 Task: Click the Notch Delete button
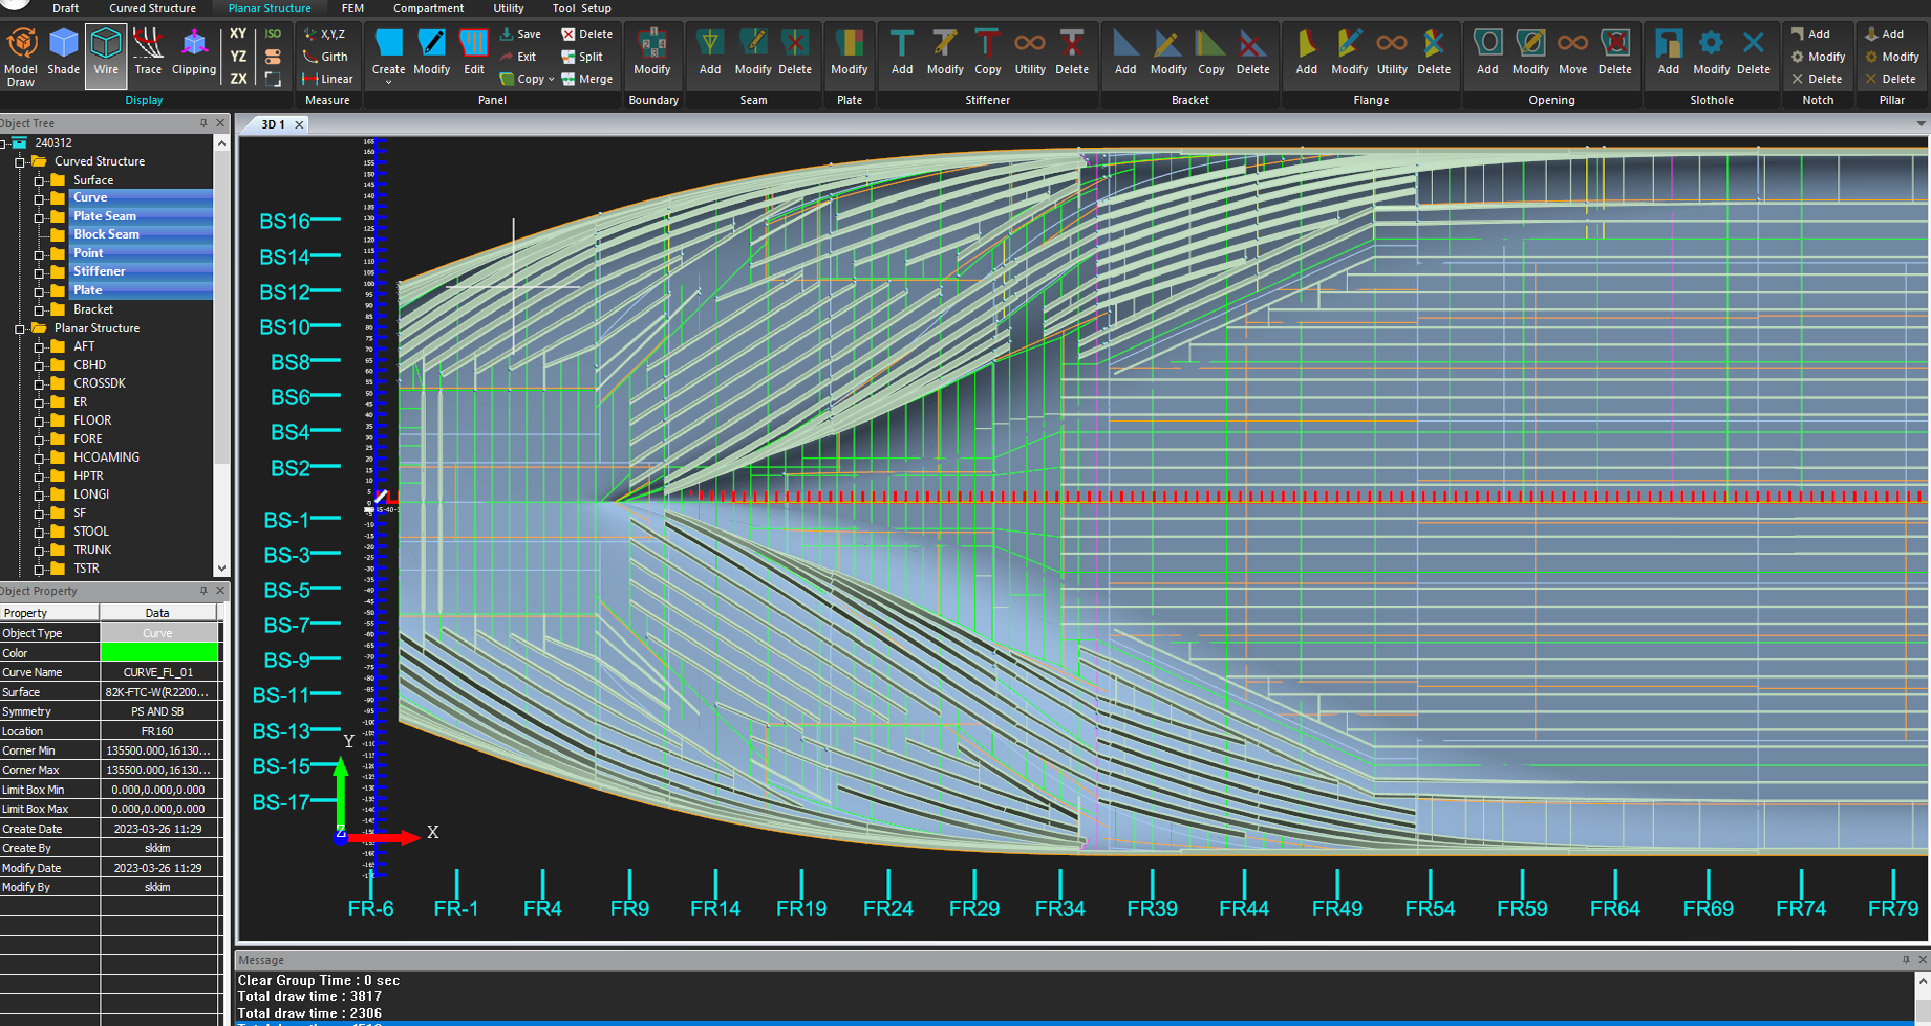coord(1817,79)
